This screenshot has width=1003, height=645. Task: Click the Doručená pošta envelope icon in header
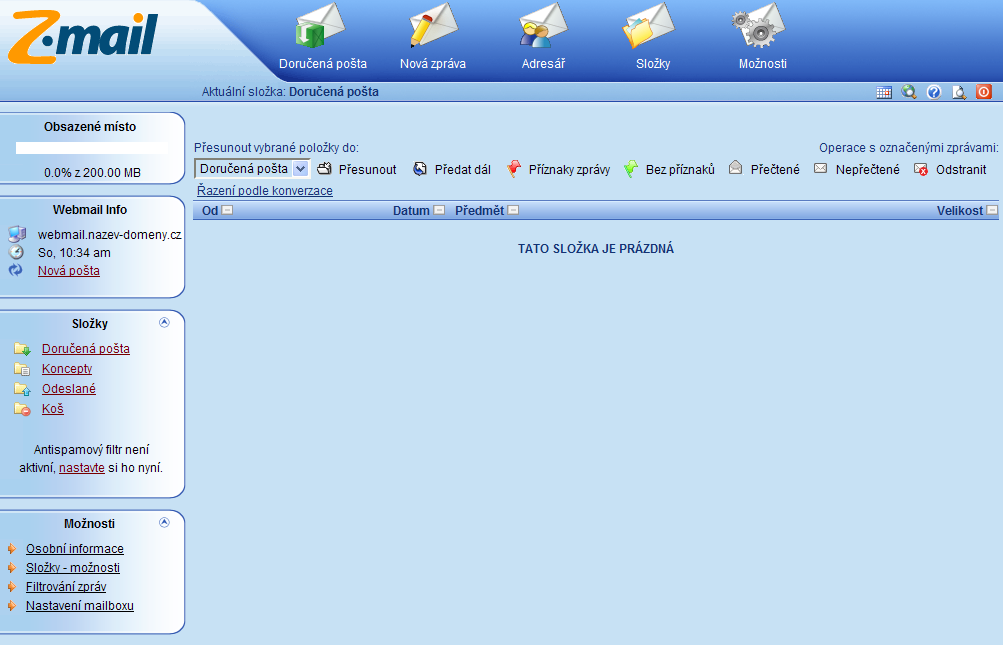[x=322, y=27]
